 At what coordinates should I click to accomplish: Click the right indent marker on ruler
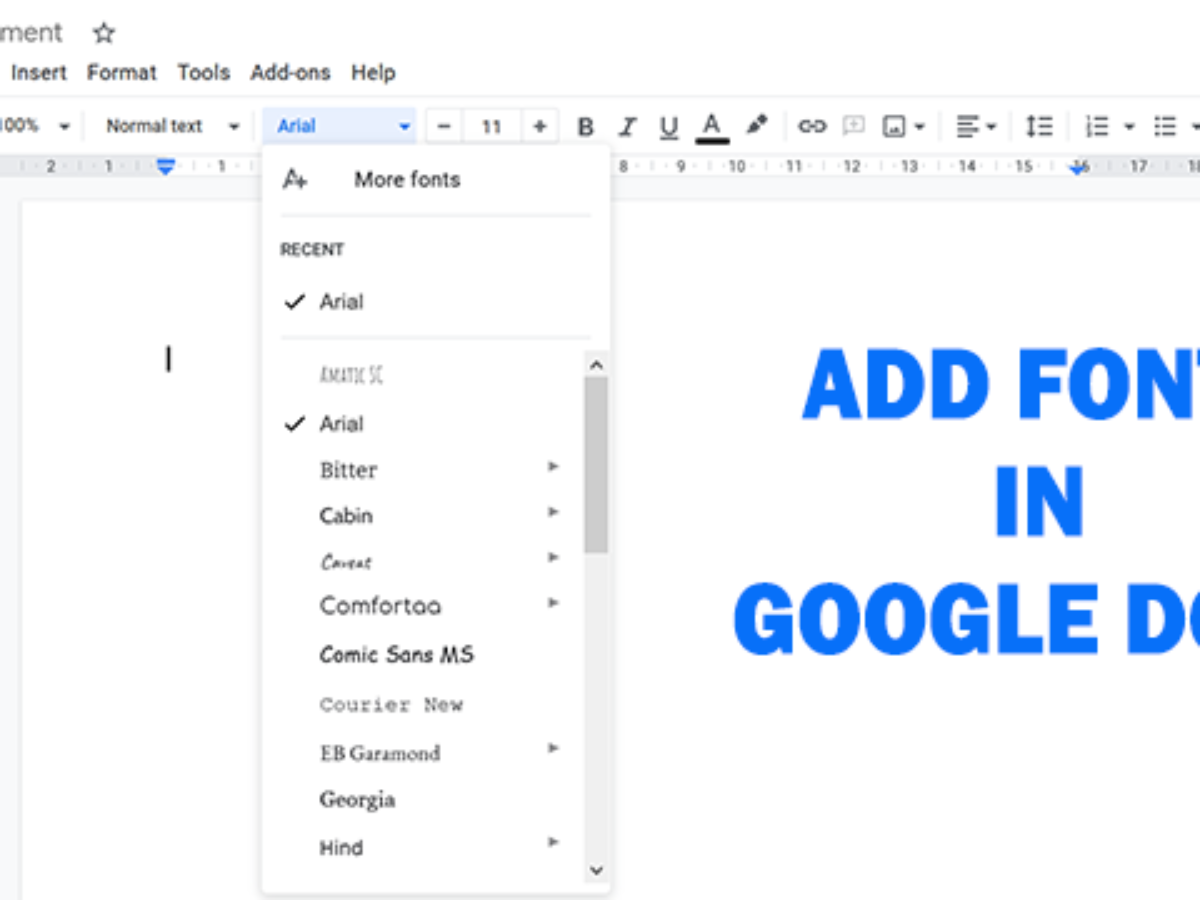coord(1079,168)
